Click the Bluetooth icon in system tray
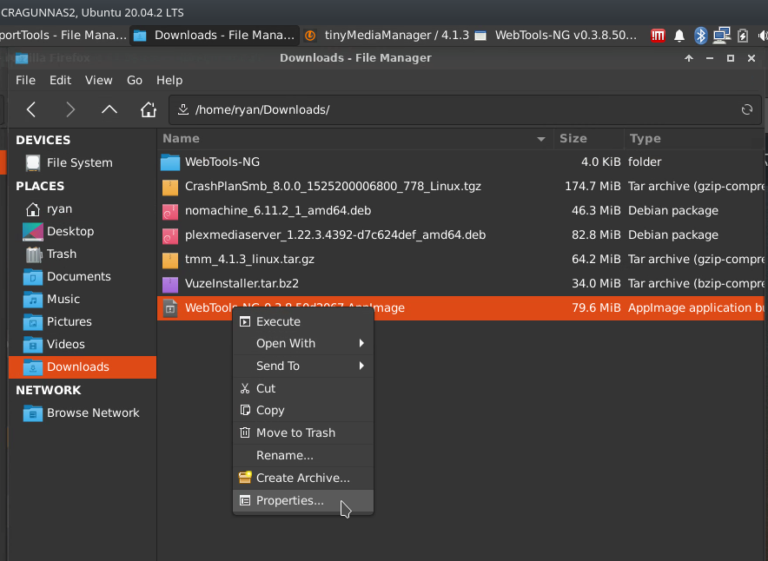The image size is (768, 561). click(700, 35)
